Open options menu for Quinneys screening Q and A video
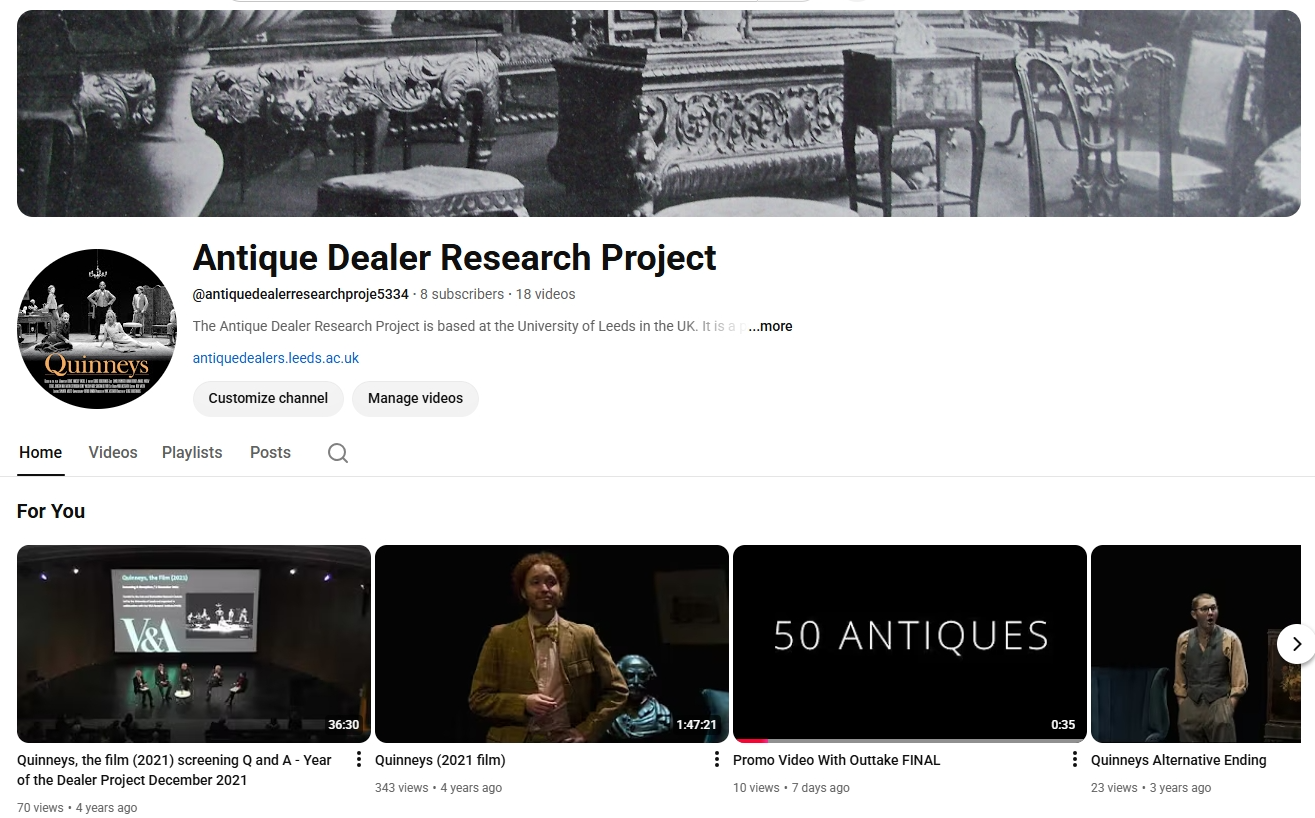Screen dimensions: 1315x818 tap(359, 760)
